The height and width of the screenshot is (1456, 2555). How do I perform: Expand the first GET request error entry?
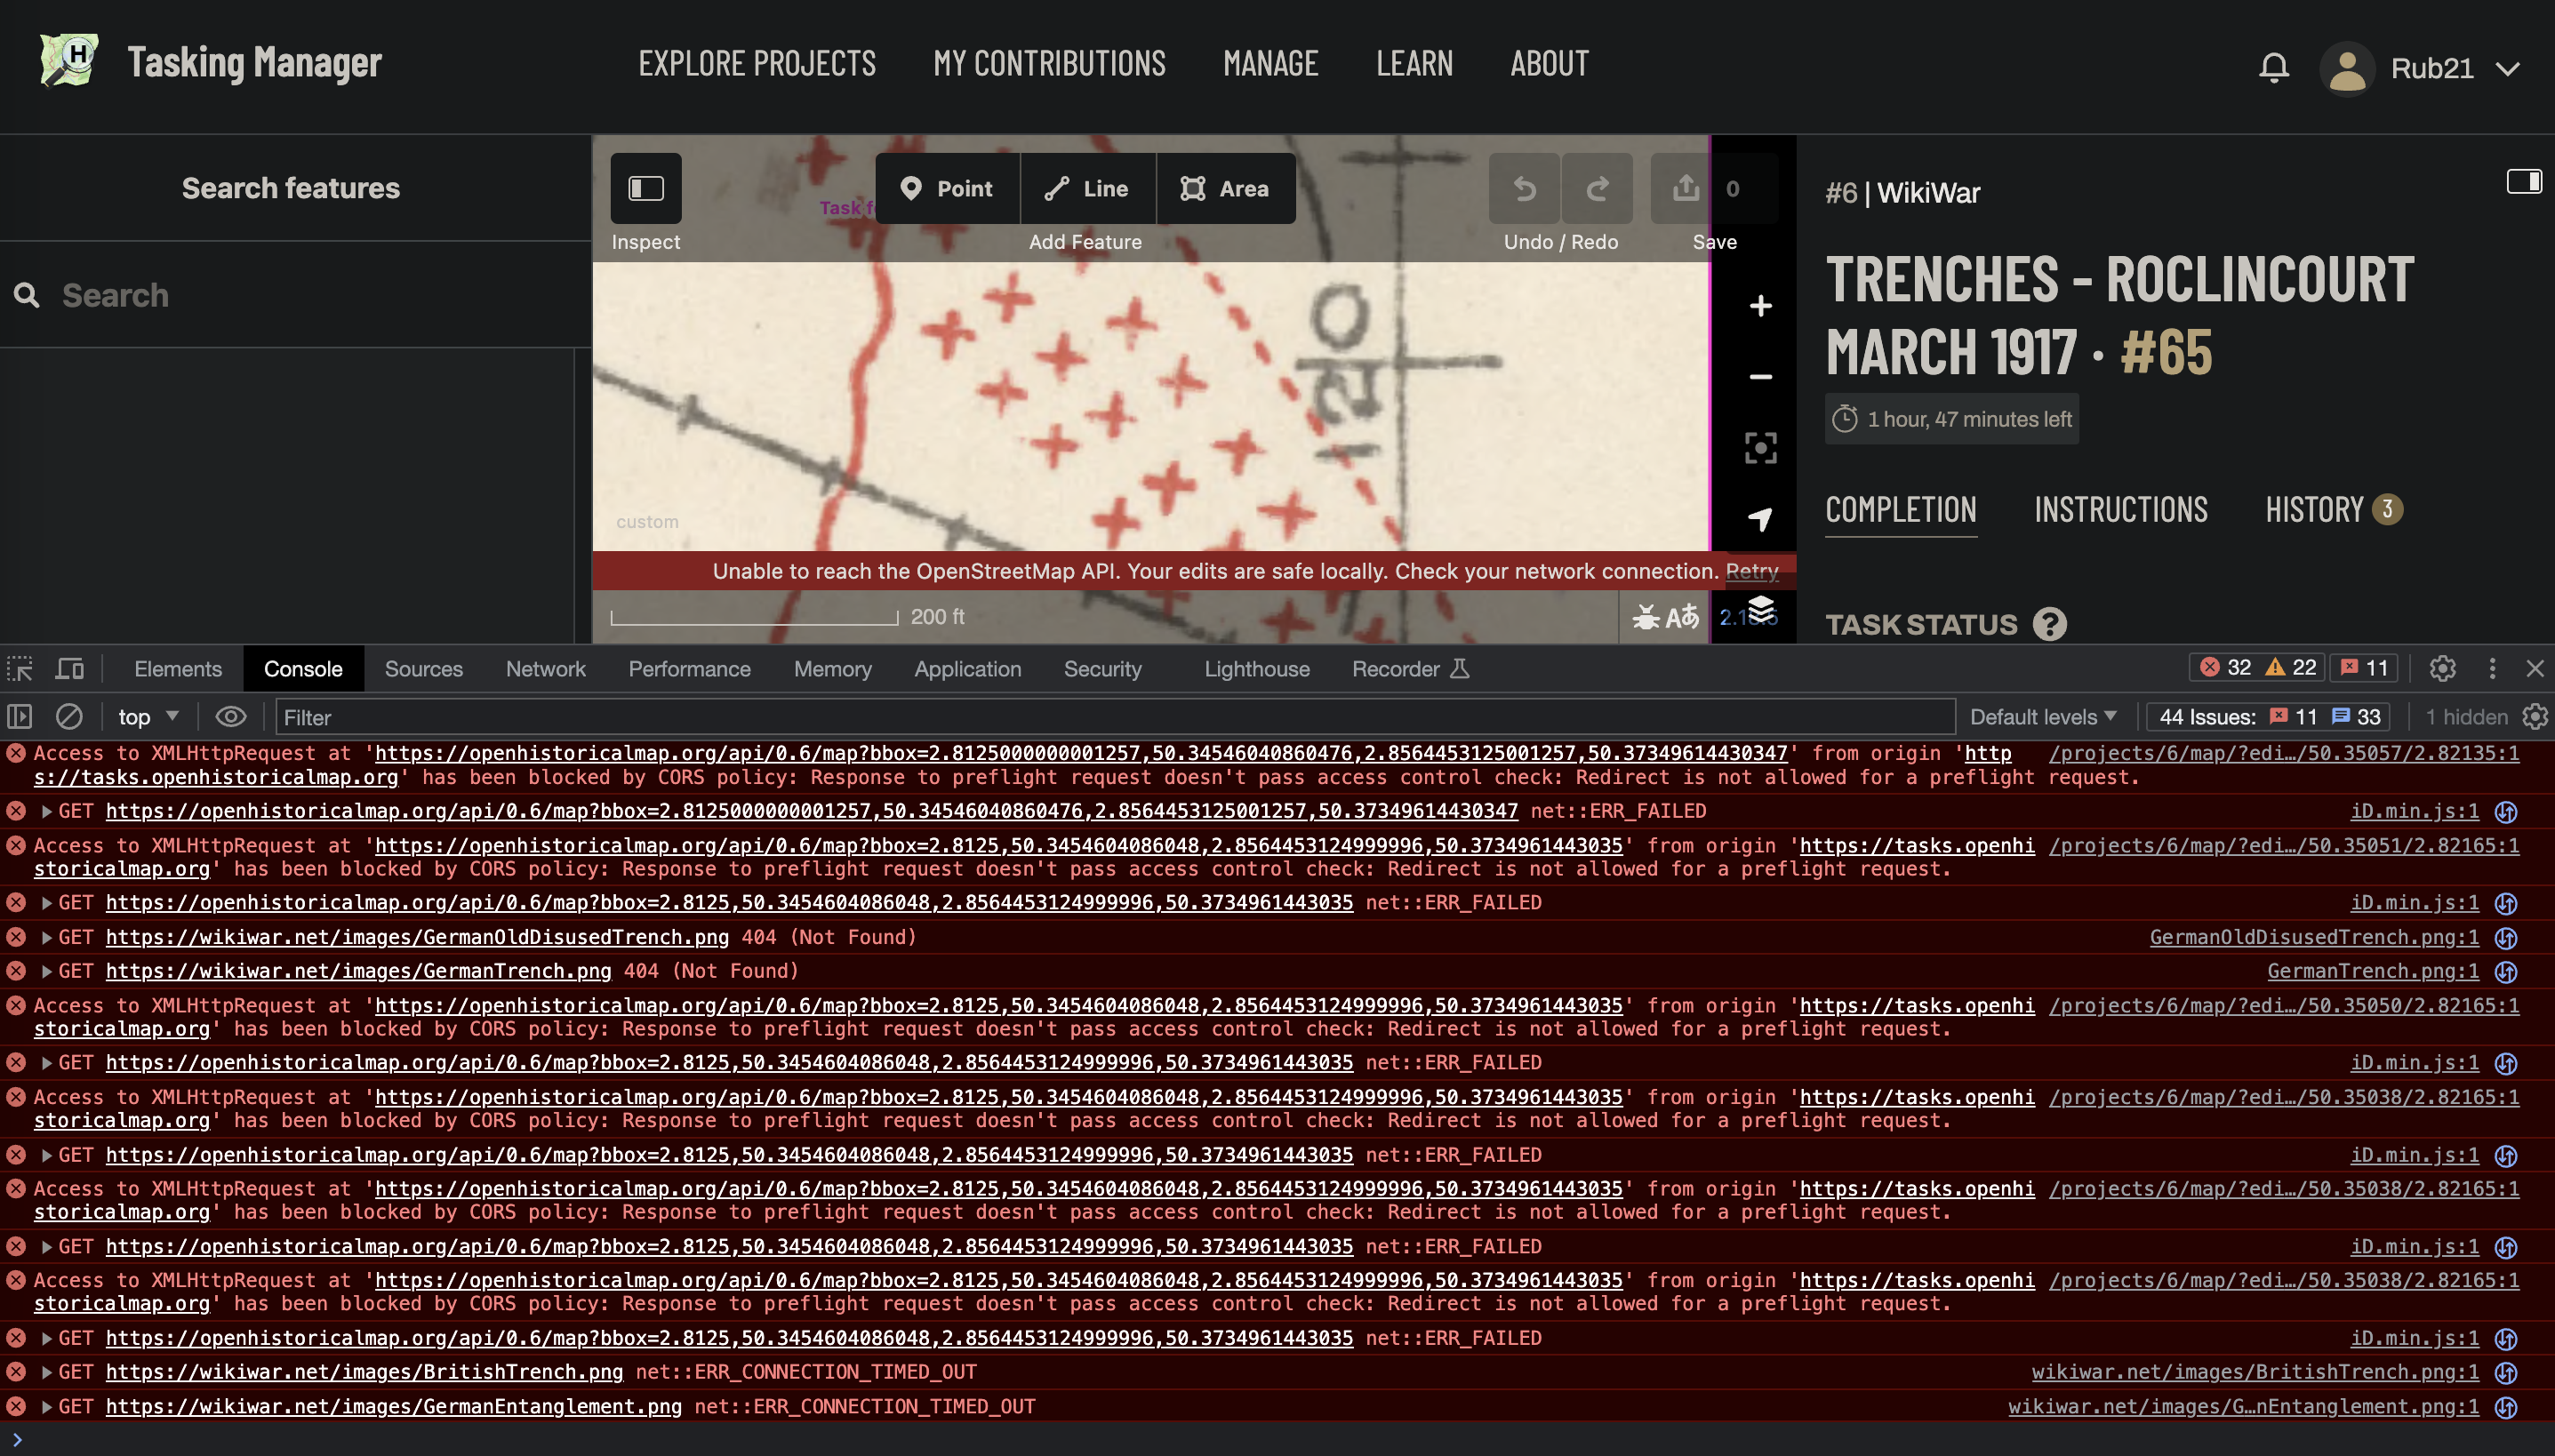click(45, 811)
